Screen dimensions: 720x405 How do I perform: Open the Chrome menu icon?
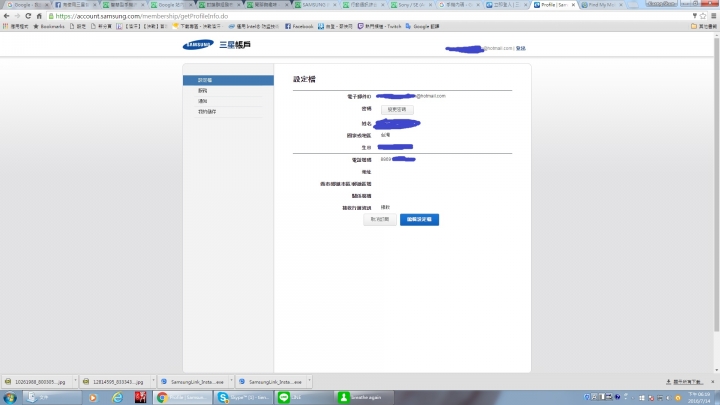click(714, 16)
